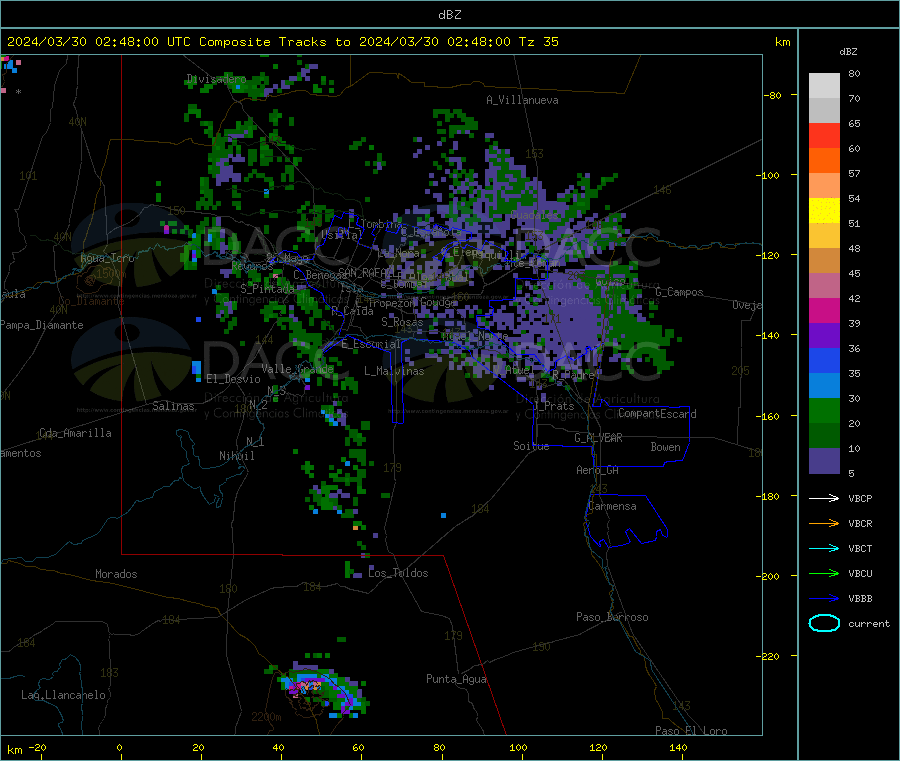Click the orange VBCR arrow legend icon
The height and width of the screenshot is (761, 900).
824,523
